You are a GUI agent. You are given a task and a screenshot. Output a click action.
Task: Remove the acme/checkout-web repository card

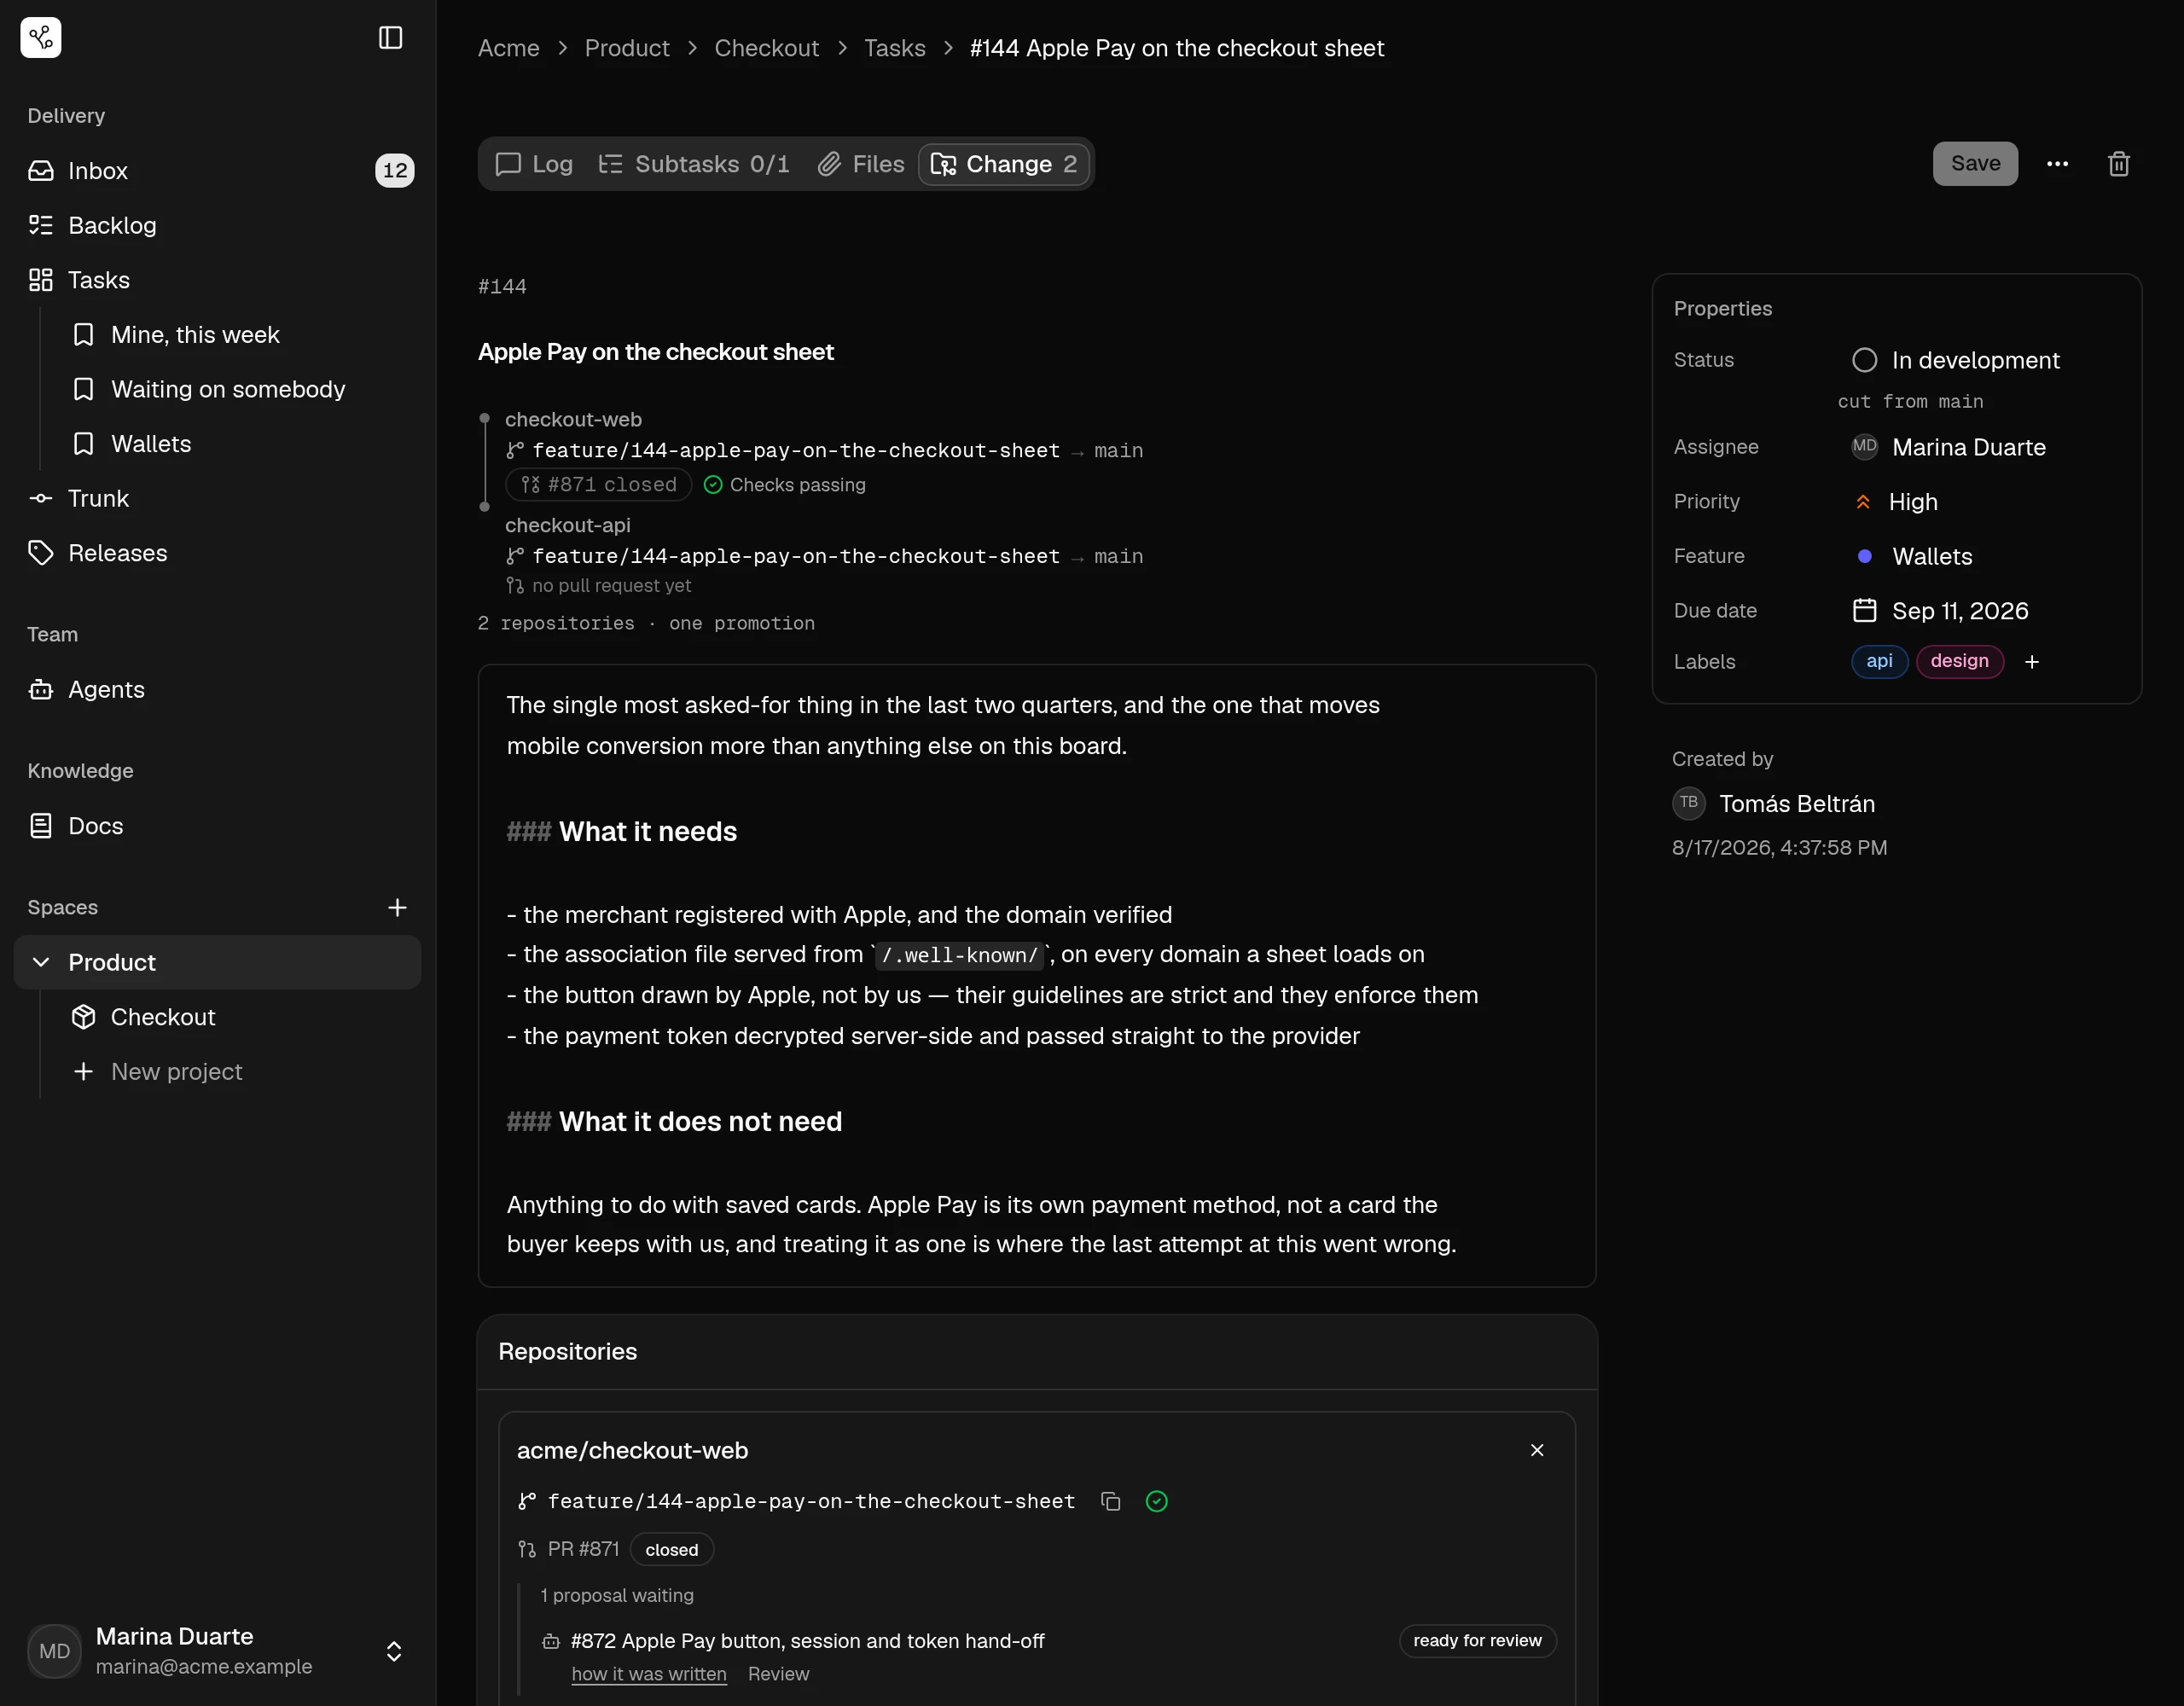click(1536, 1450)
